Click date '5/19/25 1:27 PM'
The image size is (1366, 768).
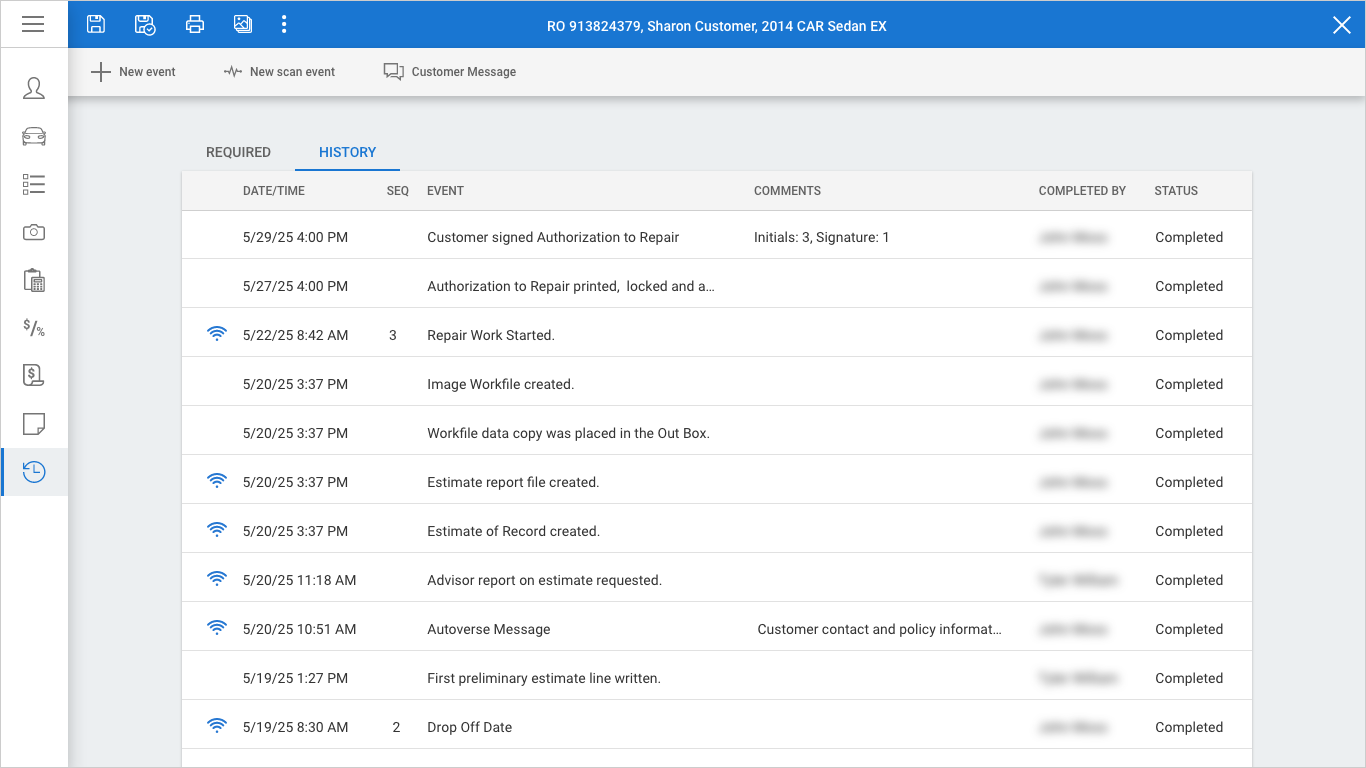296,678
